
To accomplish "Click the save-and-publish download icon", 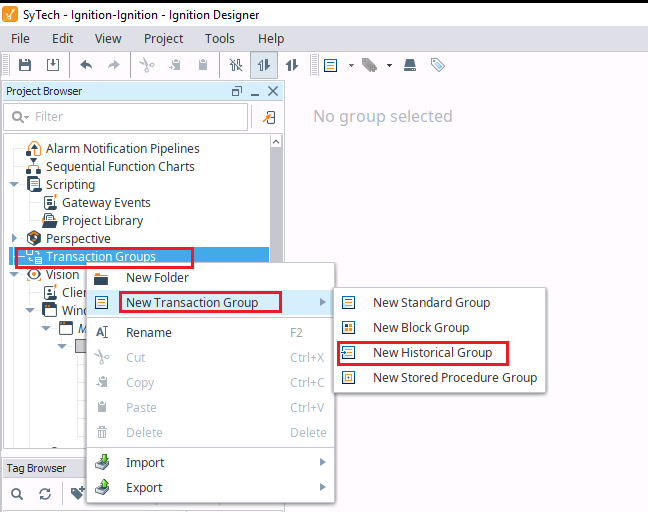I will (x=53, y=65).
